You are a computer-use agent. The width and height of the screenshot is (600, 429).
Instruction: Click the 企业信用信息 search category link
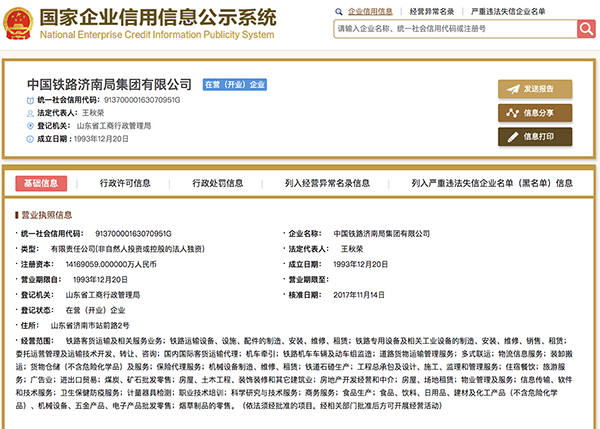pos(370,11)
